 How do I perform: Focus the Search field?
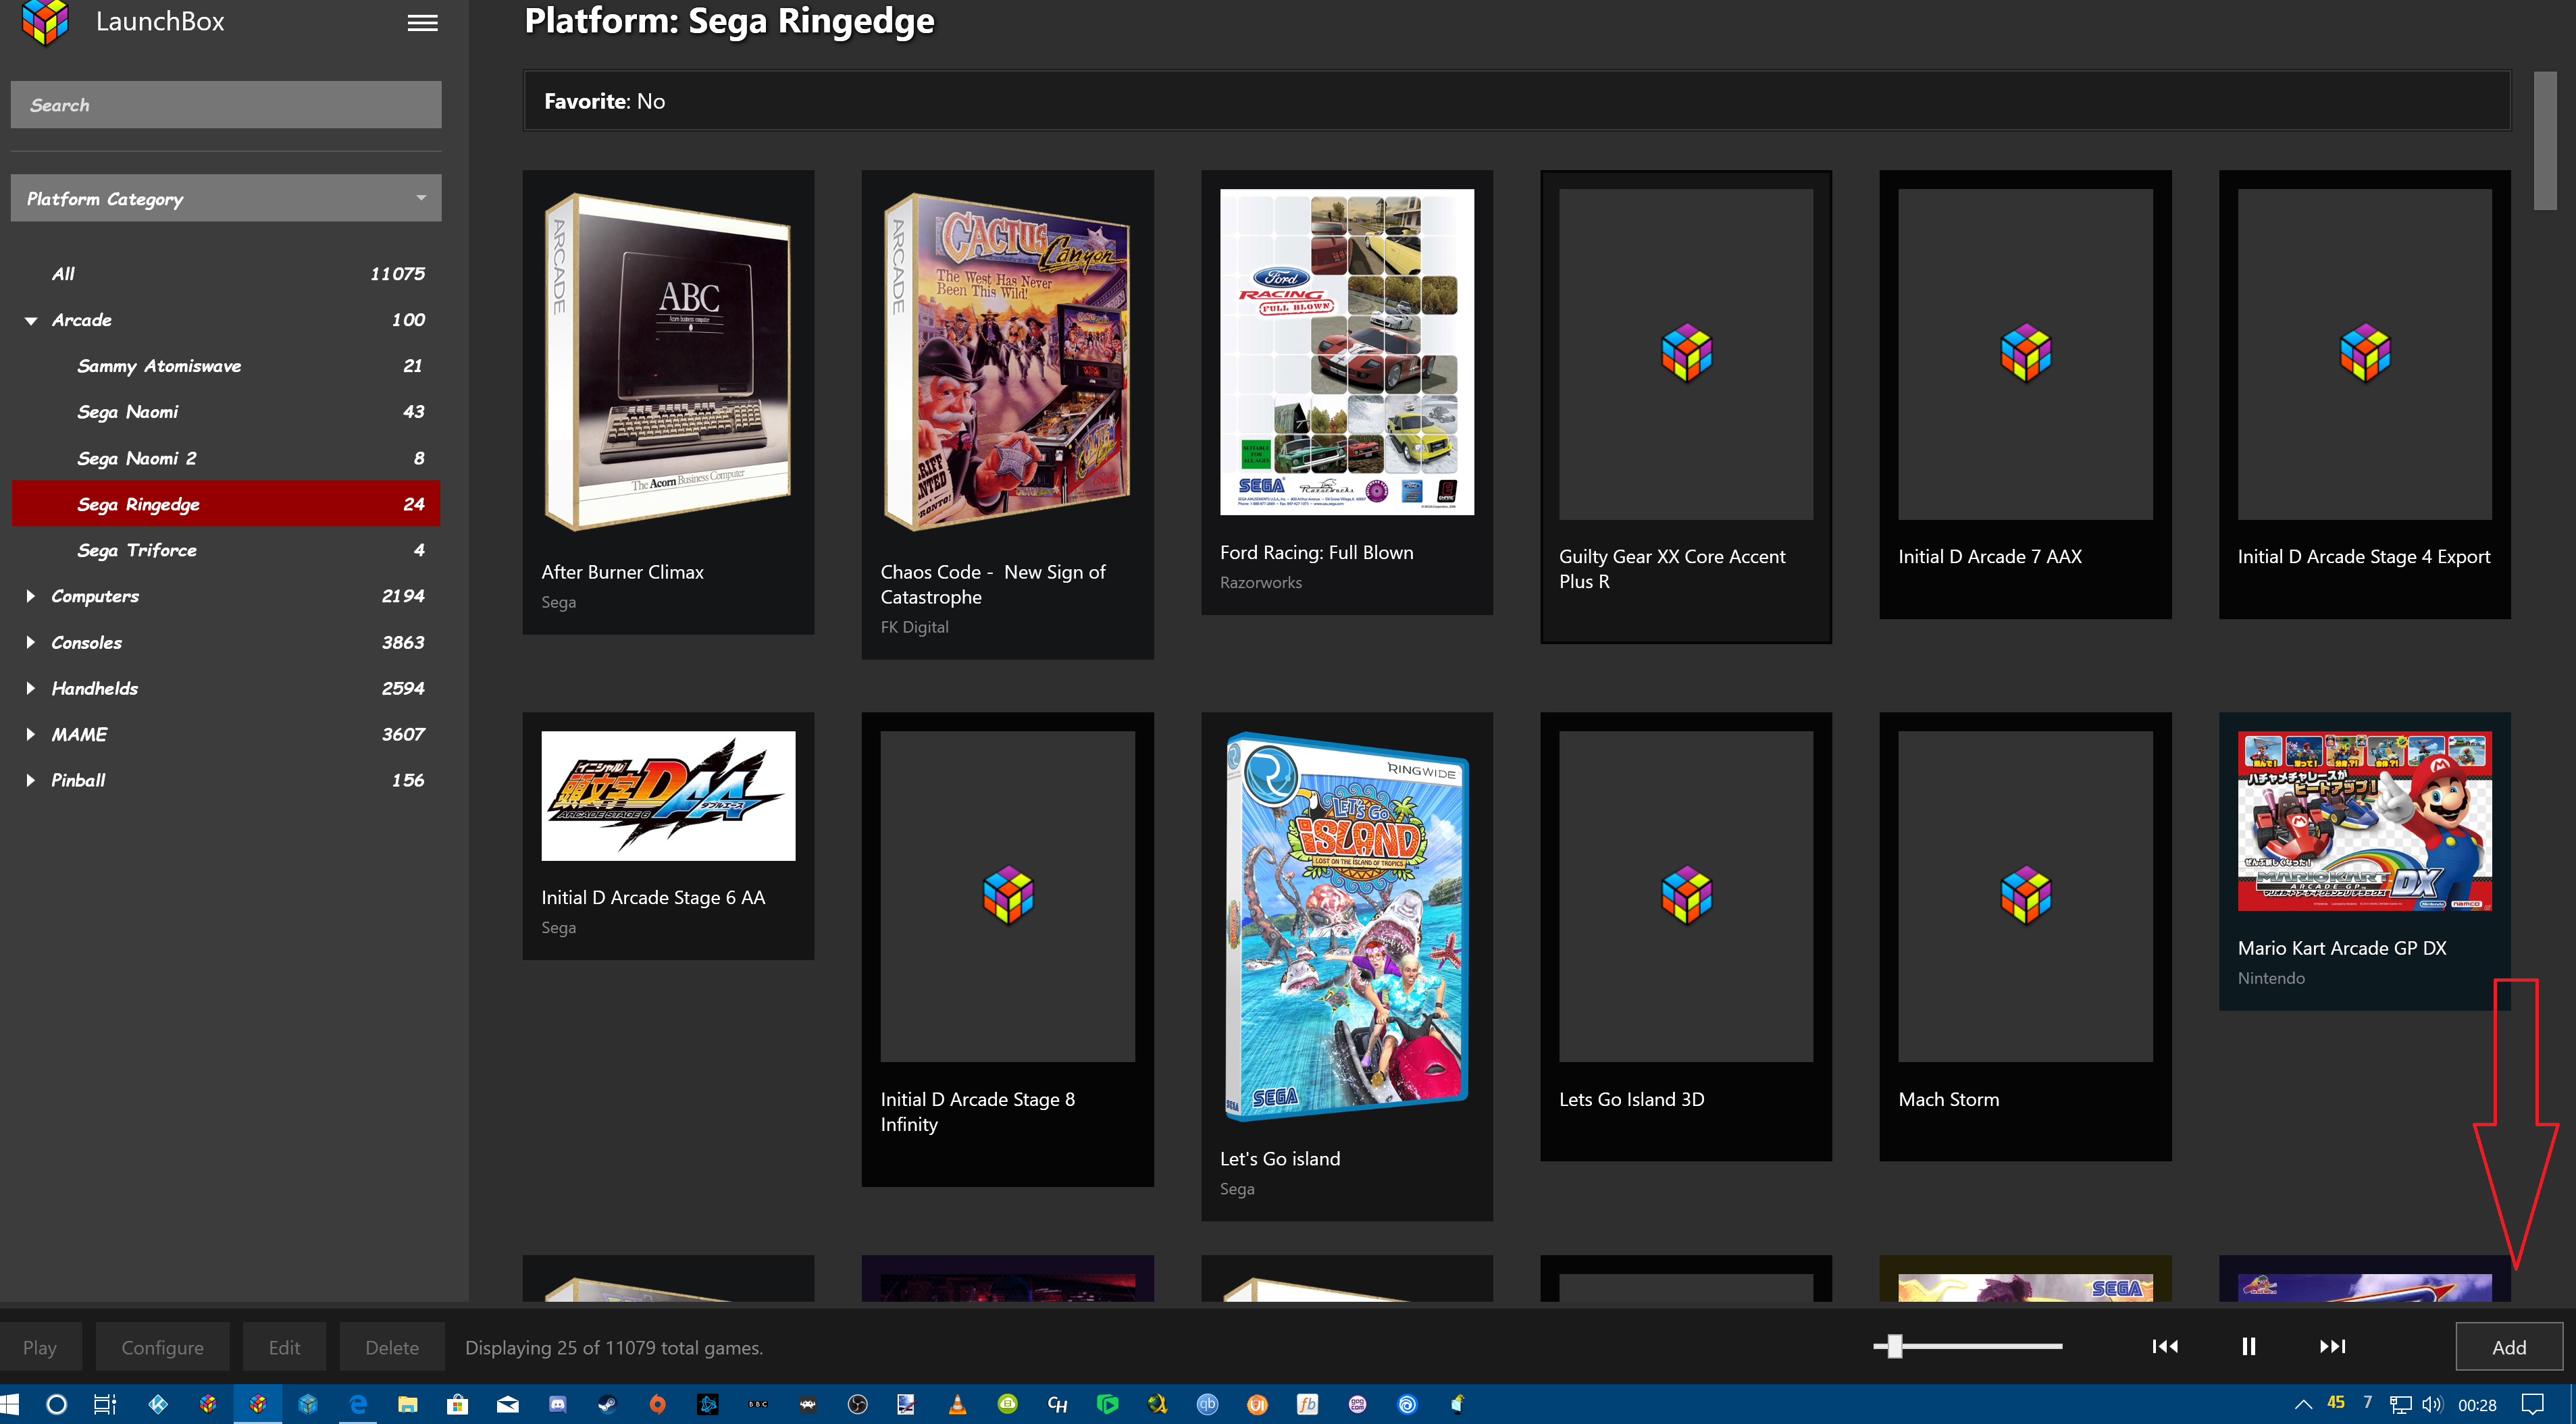(226, 104)
